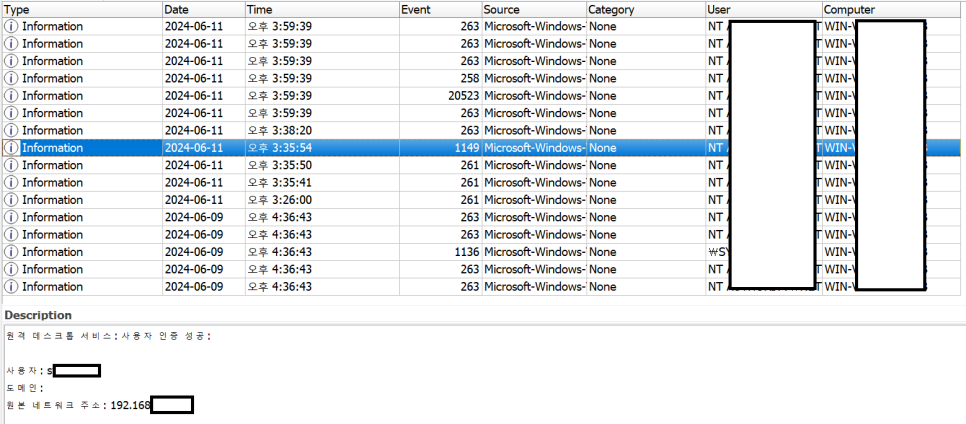Click the Source cell in the event 1136 row
The height and width of the screenshot is (424, 966).
click(534, 252)
